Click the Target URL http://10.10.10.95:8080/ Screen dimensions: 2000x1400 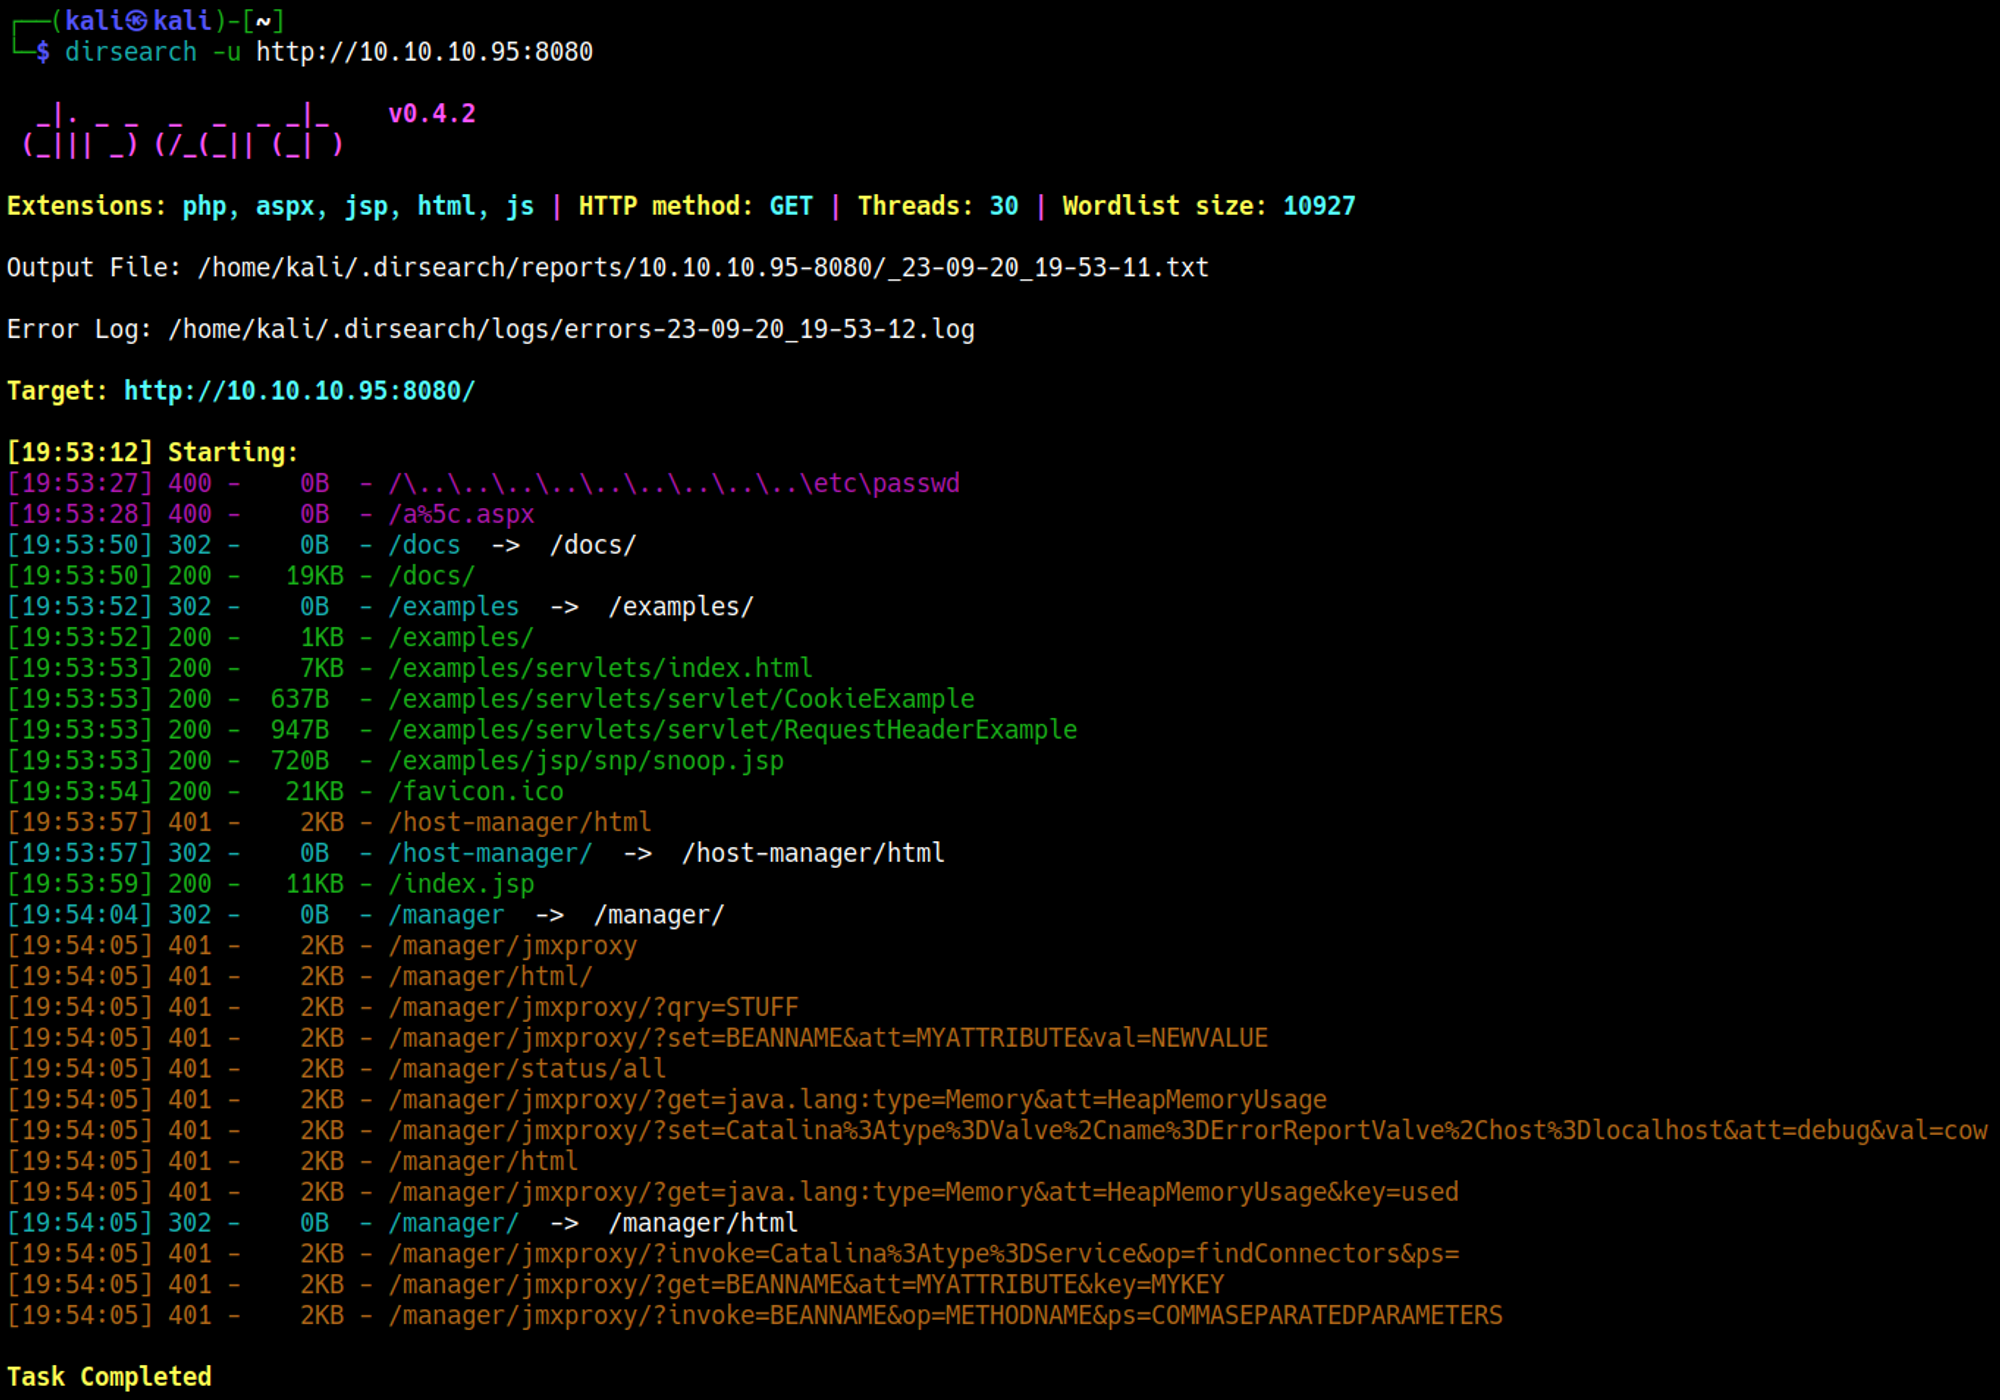click(x=299, y=391)
